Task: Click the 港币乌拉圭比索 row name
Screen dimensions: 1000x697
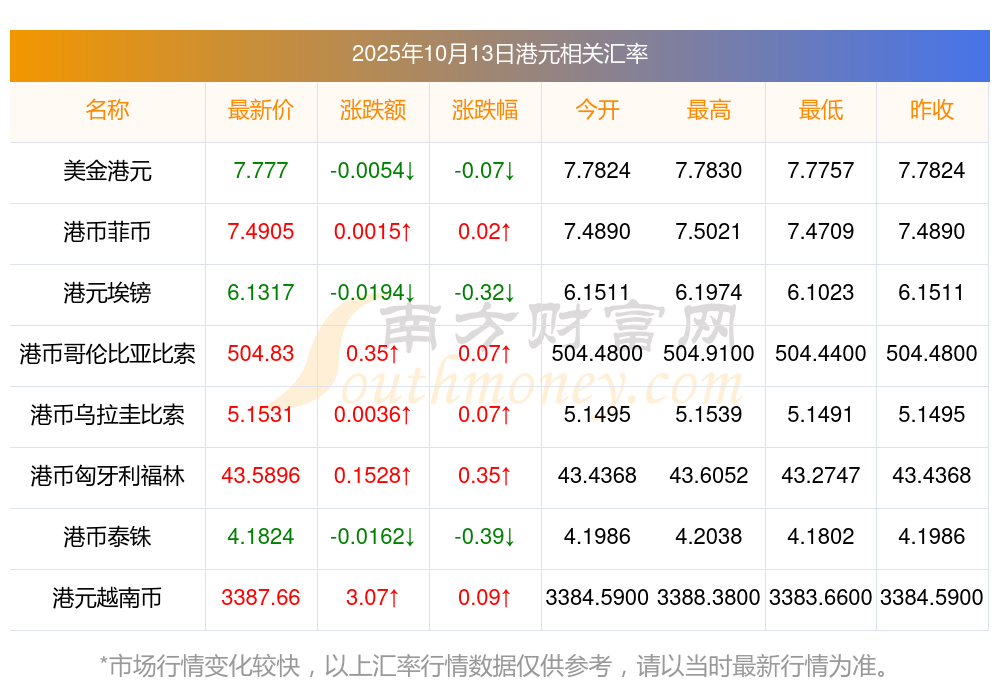Action: [x=107, y=415]
